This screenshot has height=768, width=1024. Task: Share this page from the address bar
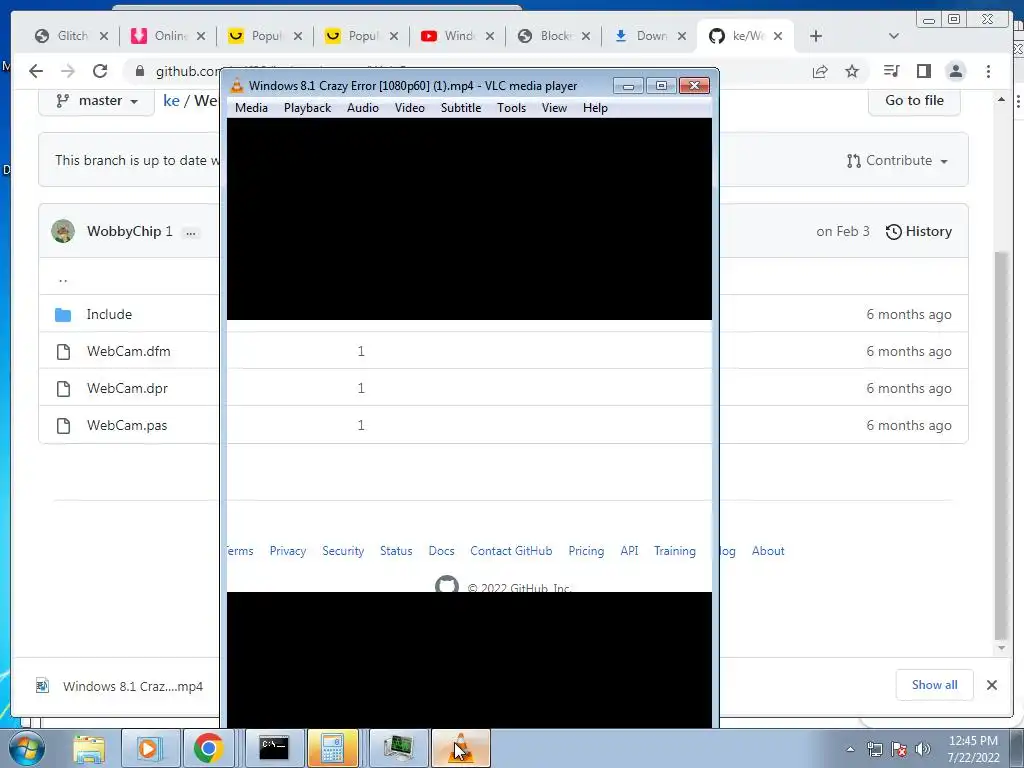click(x=820, y=71)
